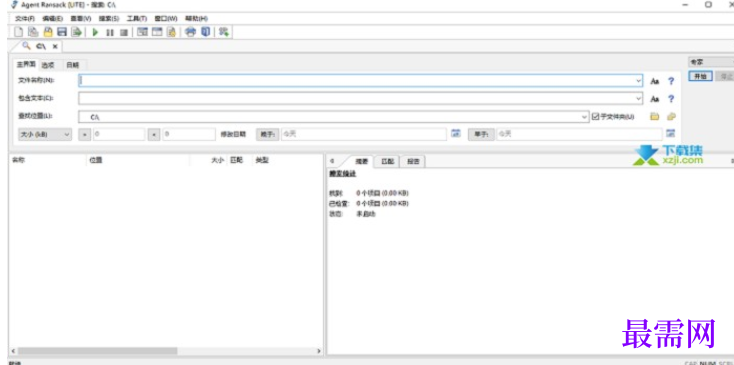The width and height of the screenshot is (734, 365).
Task: Select the 摘要 tab in results pane
Action: pyautogui.click(x=361, y=161)
